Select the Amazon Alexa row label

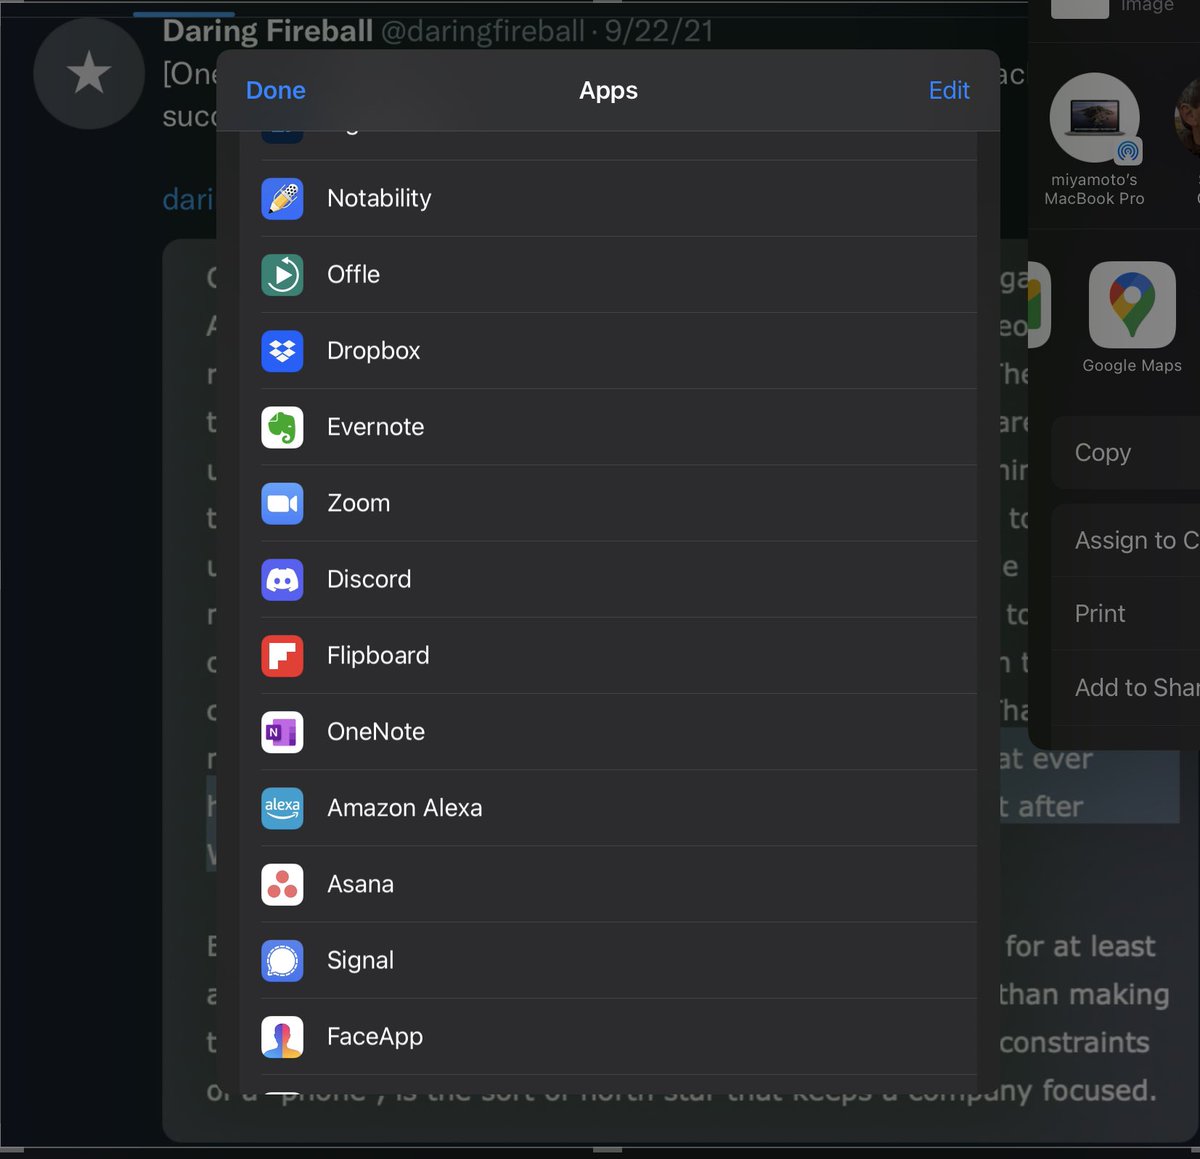[x=404, y=808]
